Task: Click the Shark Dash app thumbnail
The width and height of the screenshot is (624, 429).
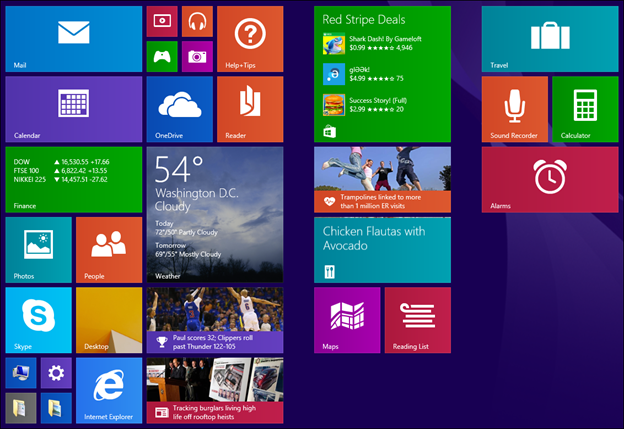Action: click(x=334, y=43)
